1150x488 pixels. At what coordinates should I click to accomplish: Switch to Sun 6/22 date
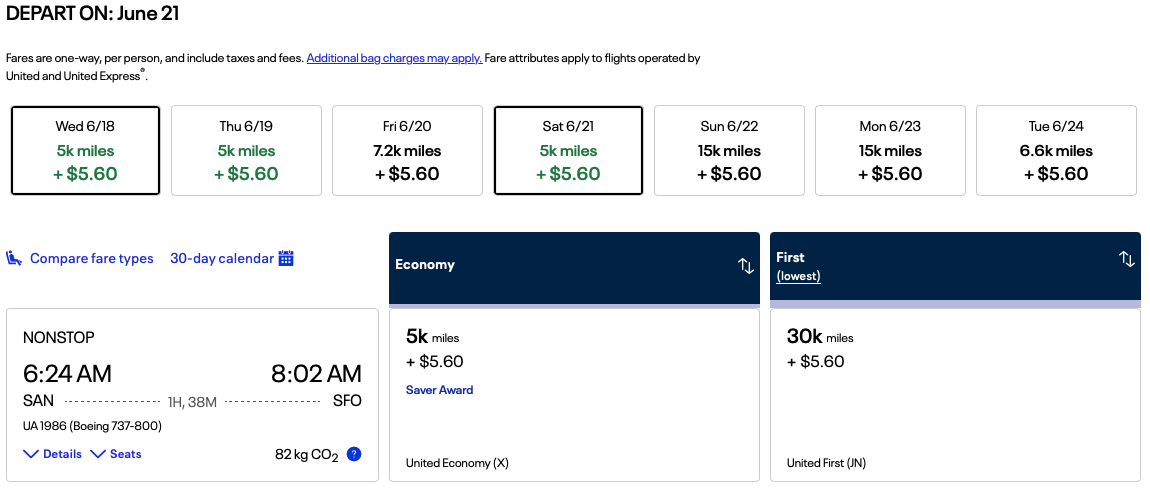(729, 150)
